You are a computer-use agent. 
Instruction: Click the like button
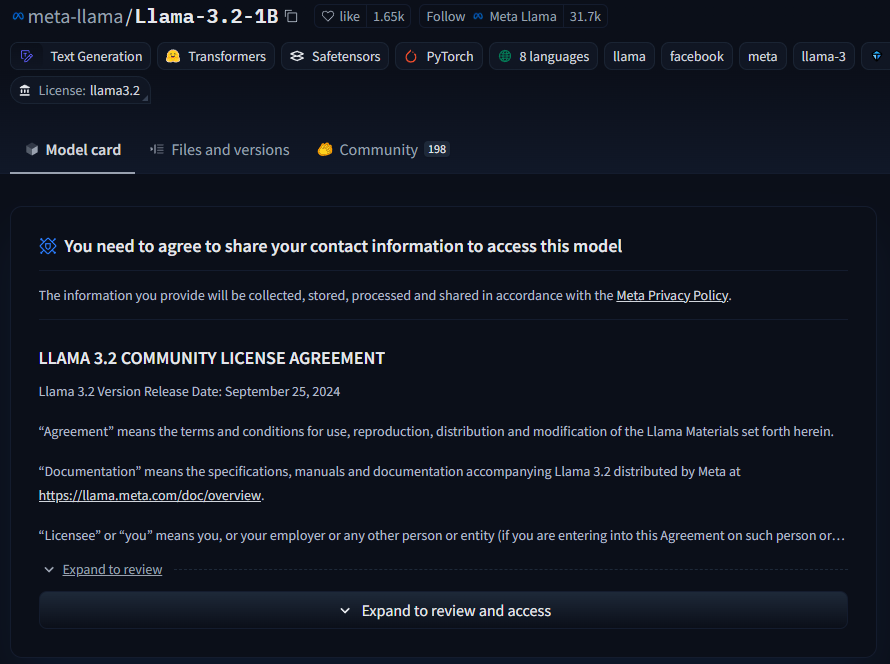tap(341, 16)
